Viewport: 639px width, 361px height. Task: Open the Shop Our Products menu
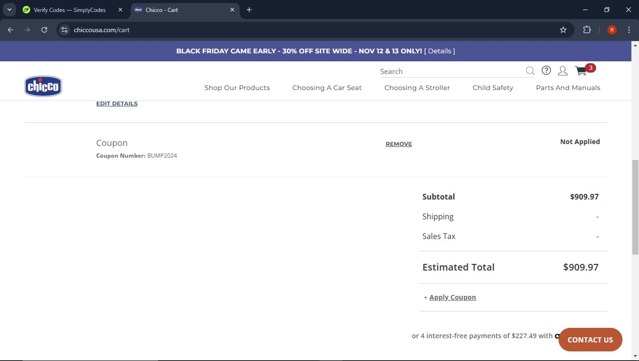pos(237,88)
